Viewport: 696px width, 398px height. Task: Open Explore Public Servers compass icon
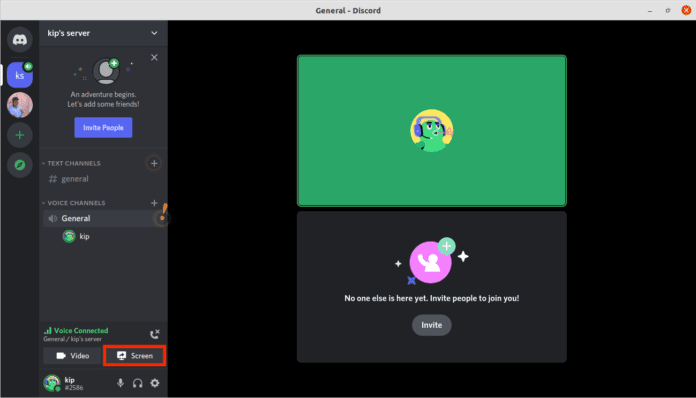(20, 165)
